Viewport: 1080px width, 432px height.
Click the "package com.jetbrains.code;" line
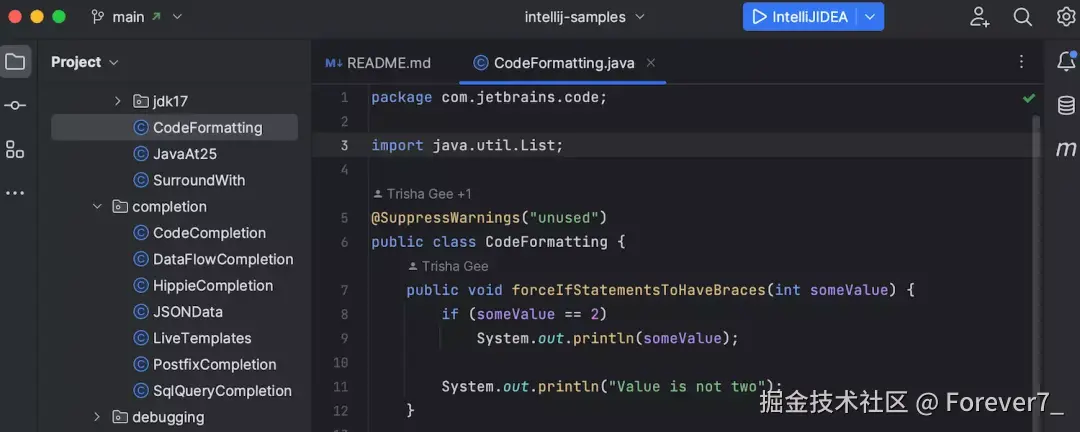pyautogui.click(x=489, y=98)
